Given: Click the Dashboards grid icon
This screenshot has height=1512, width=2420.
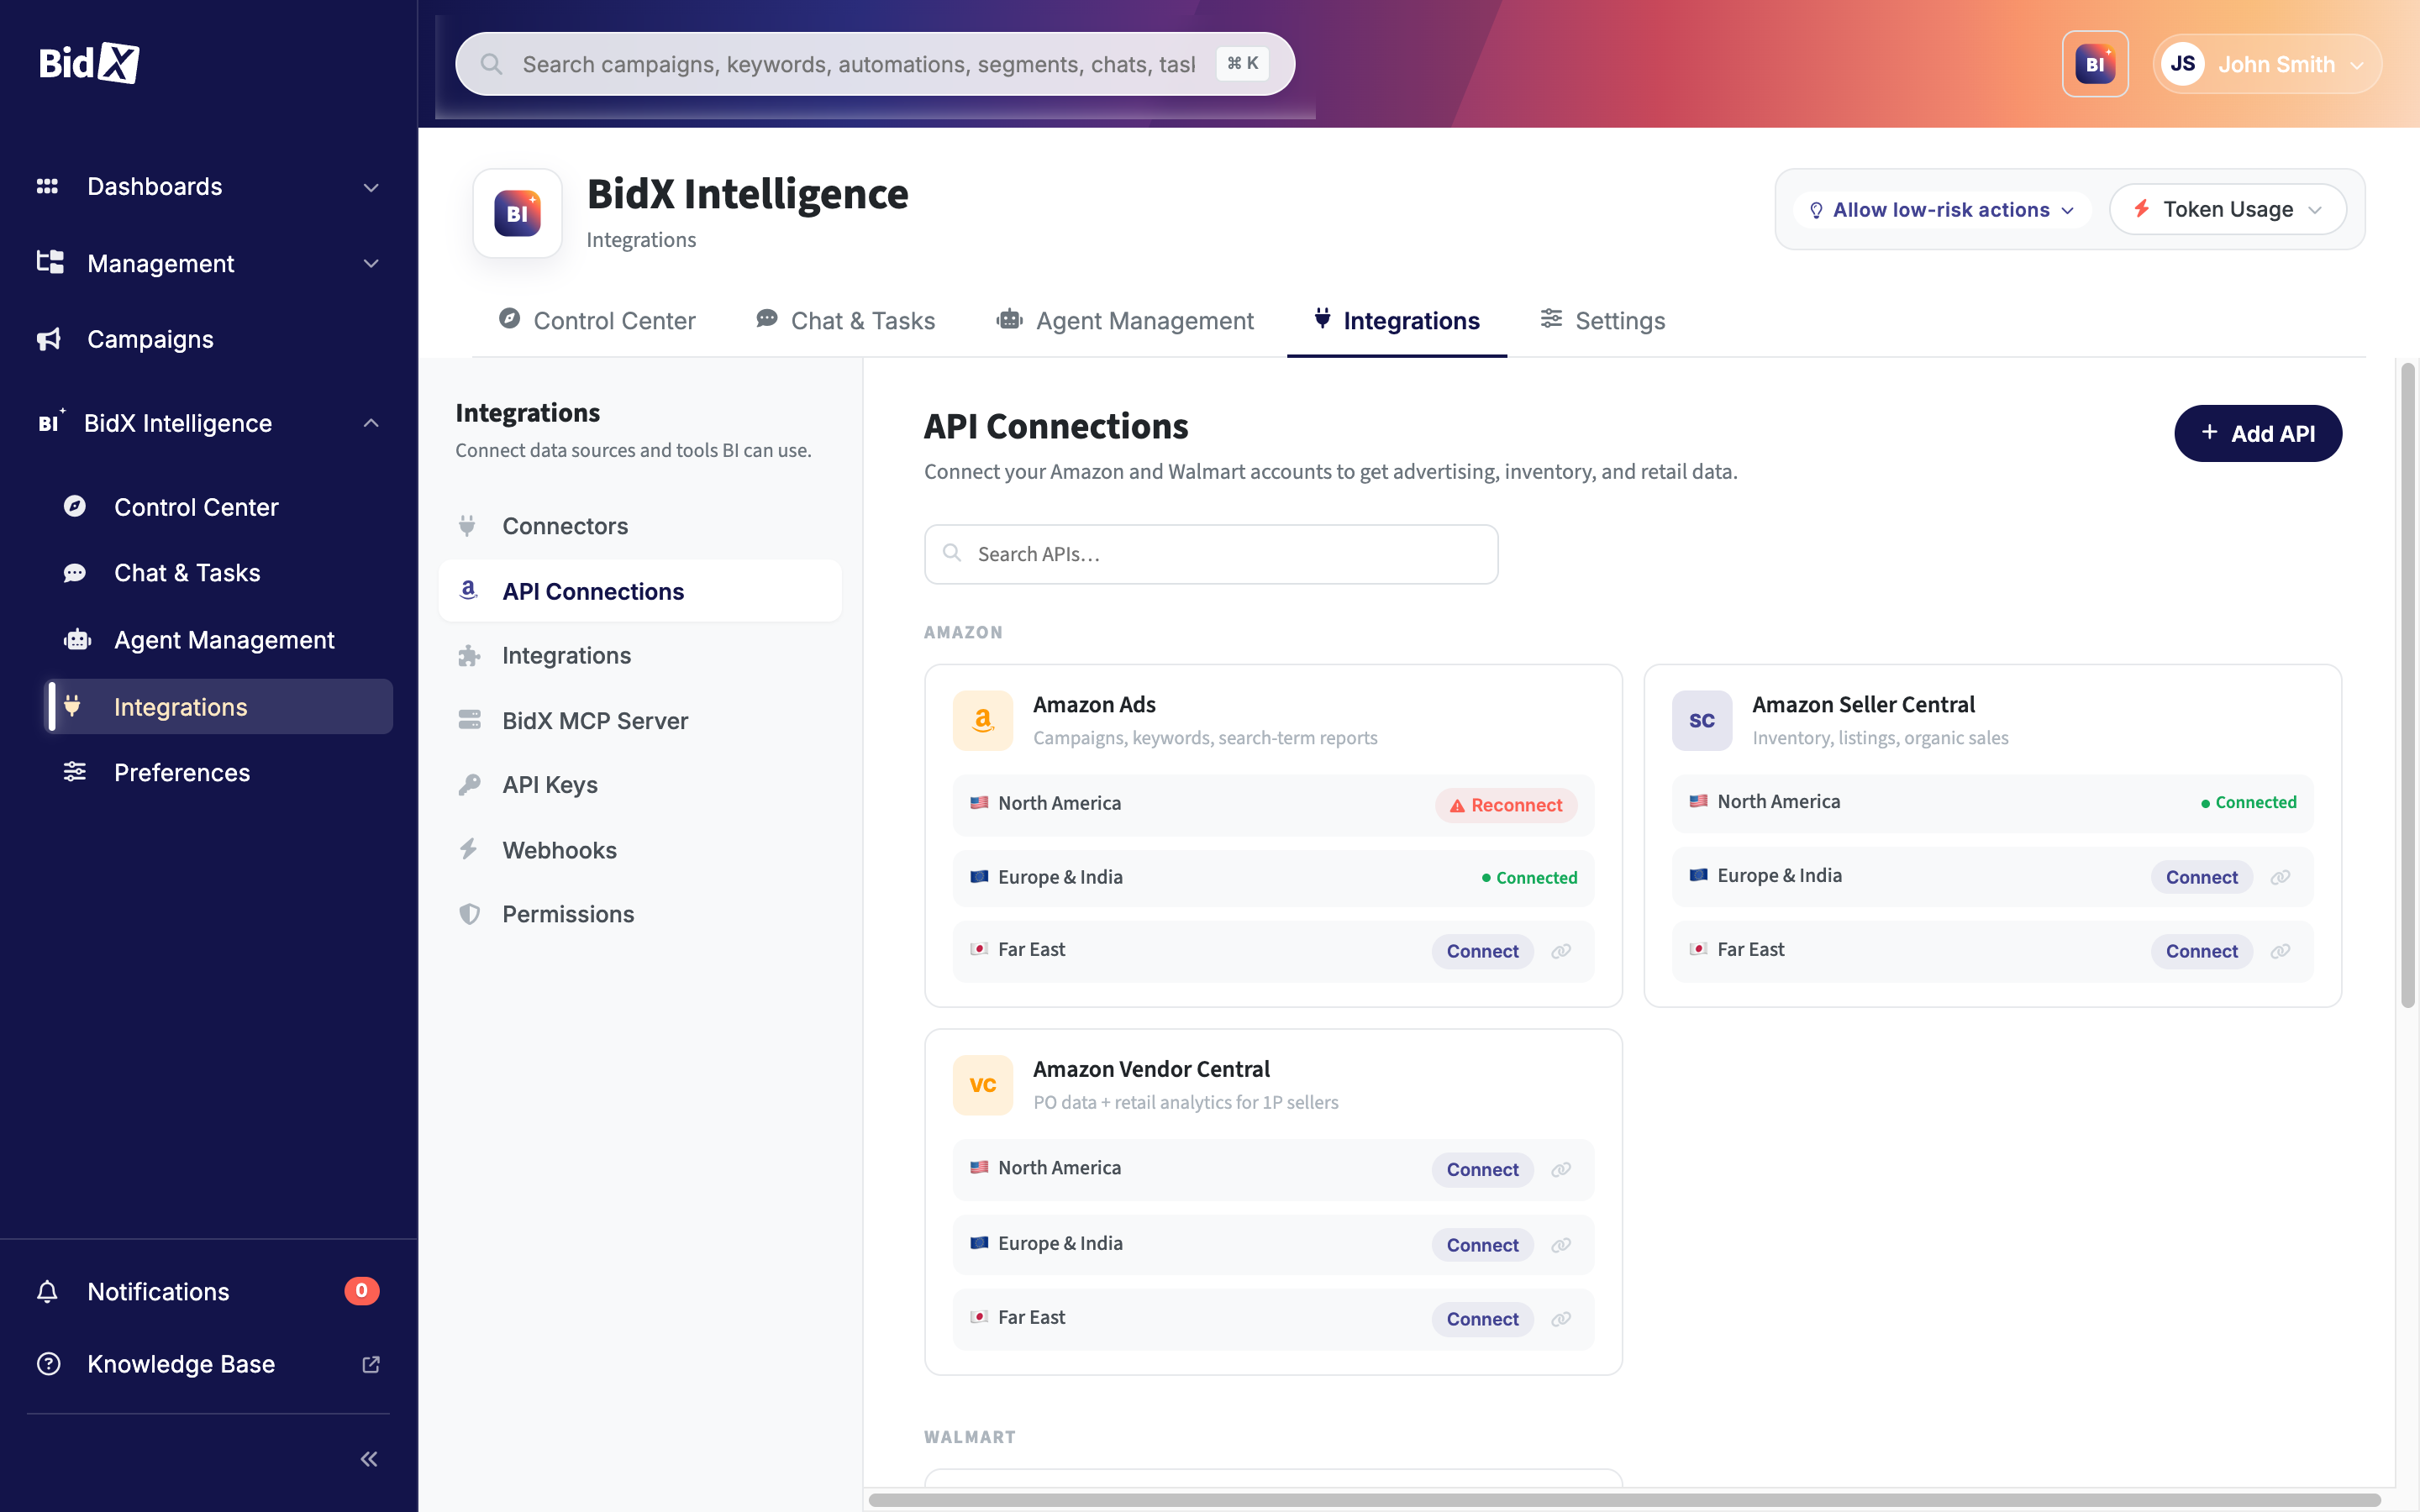Looking at the screenshot, I should 47,186.
